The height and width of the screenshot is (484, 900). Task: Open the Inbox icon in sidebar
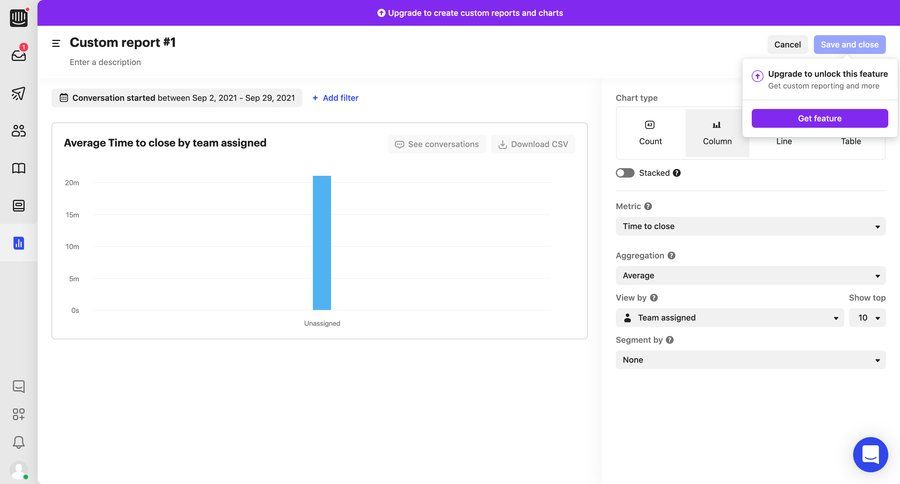pos(18,55)
